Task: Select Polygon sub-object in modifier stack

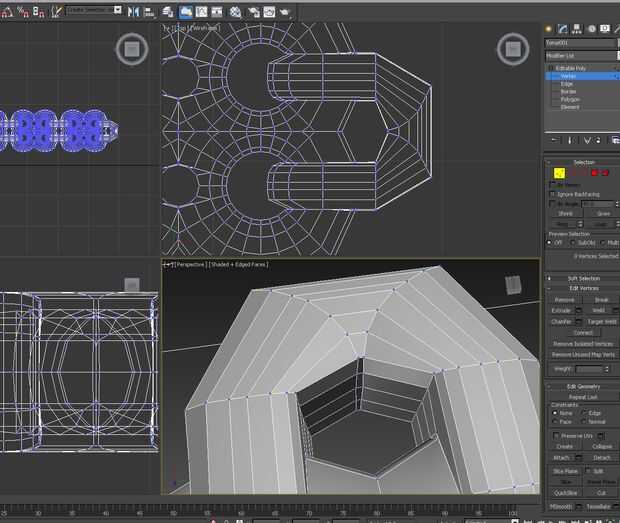Action: click(x=570, y=99)
